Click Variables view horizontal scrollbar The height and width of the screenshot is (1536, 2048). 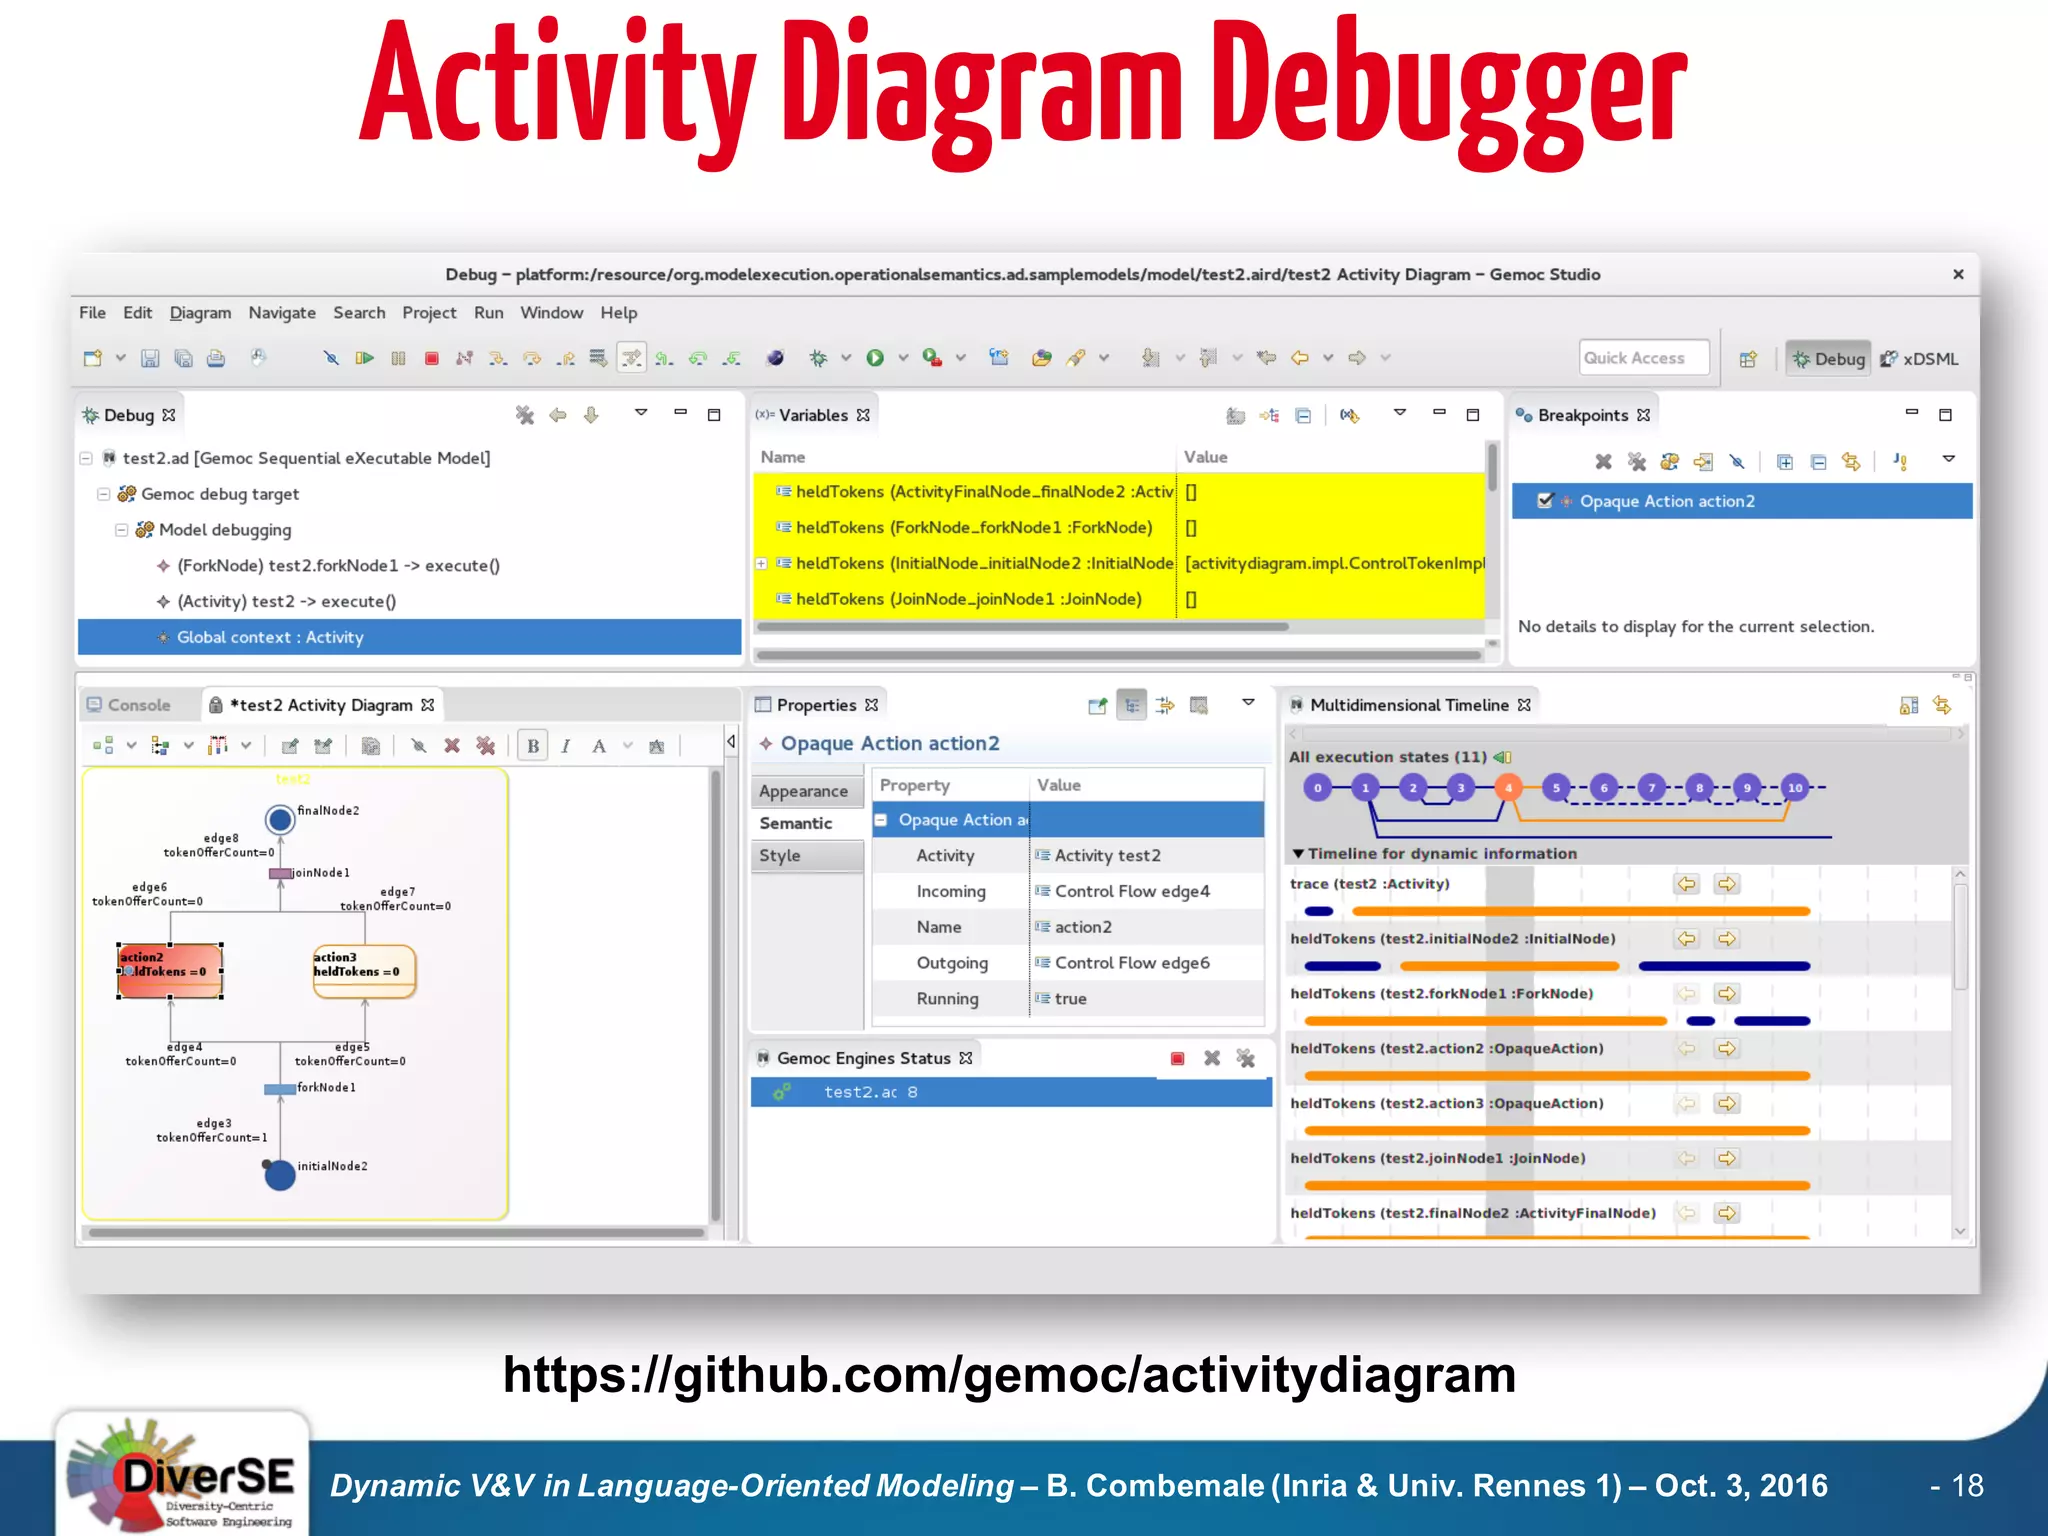click(1023, 627)
